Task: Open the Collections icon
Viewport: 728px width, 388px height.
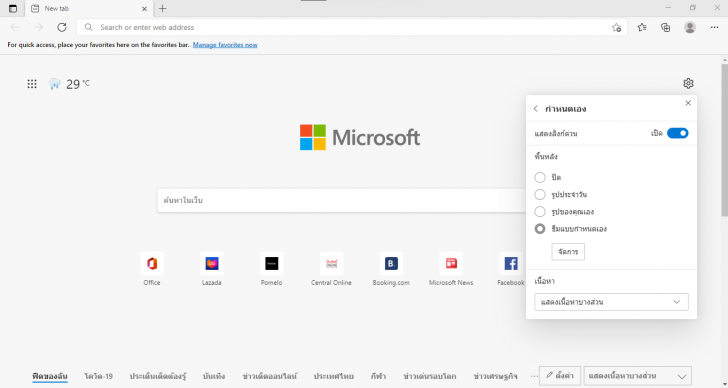Action: point(665,27)
